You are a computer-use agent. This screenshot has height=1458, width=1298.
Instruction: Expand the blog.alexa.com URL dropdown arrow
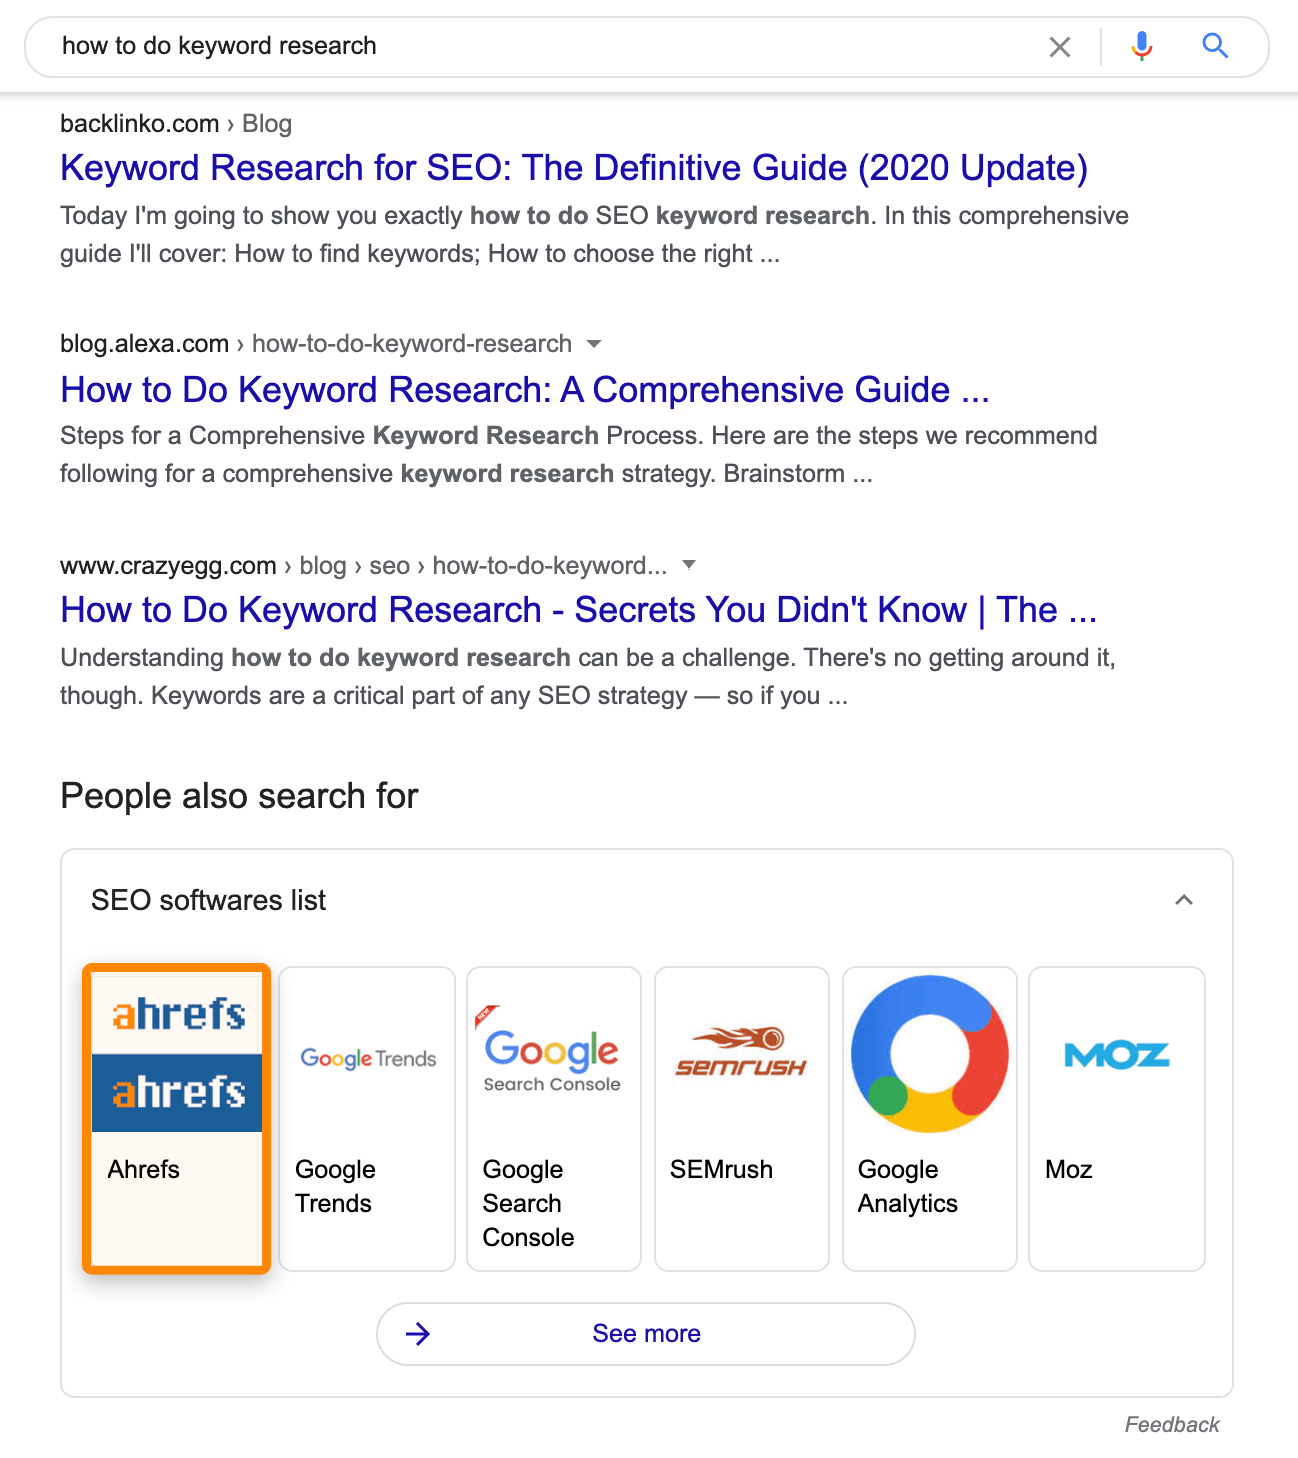[x=594, y=344]
